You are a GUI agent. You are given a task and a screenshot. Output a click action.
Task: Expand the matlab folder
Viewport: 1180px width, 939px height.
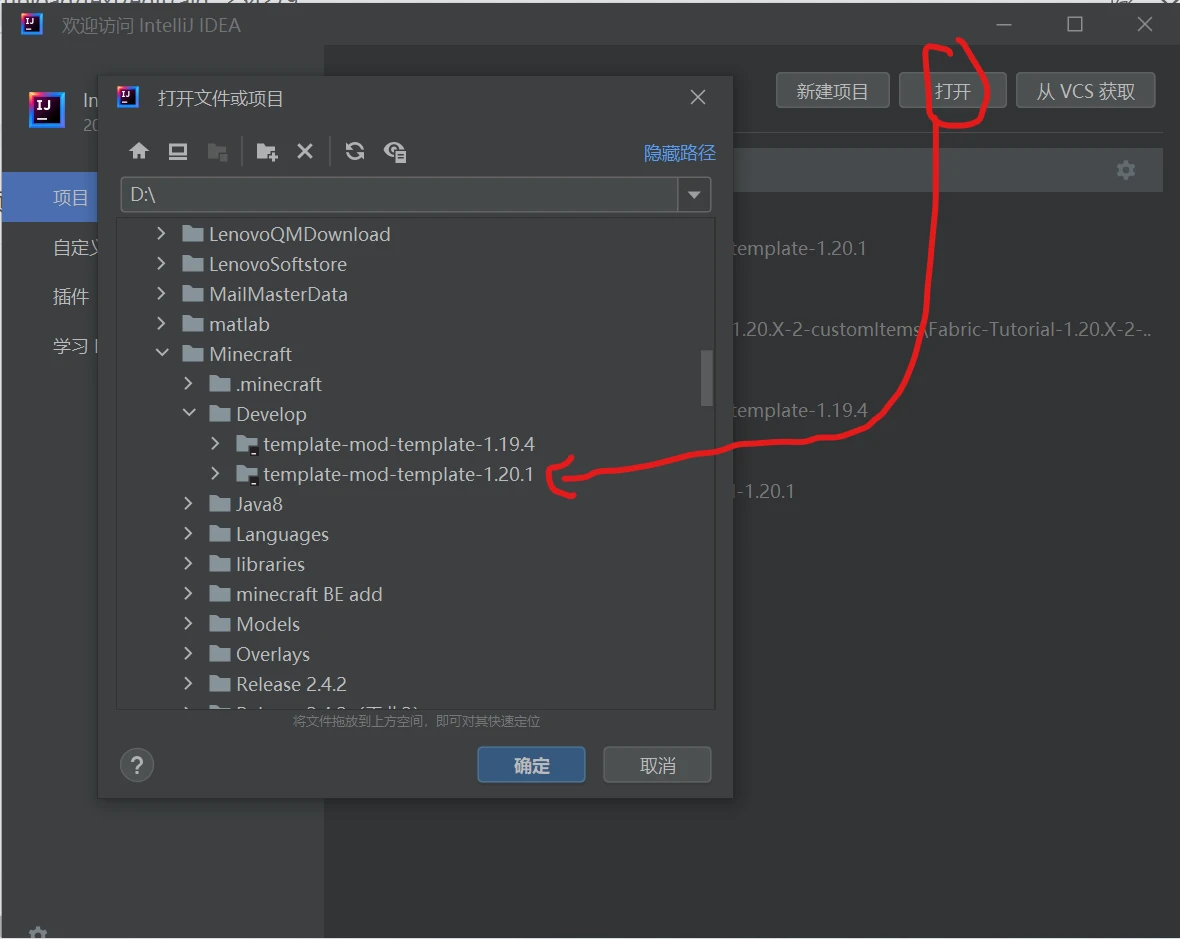pyautogui.click(x=161, y=324)
